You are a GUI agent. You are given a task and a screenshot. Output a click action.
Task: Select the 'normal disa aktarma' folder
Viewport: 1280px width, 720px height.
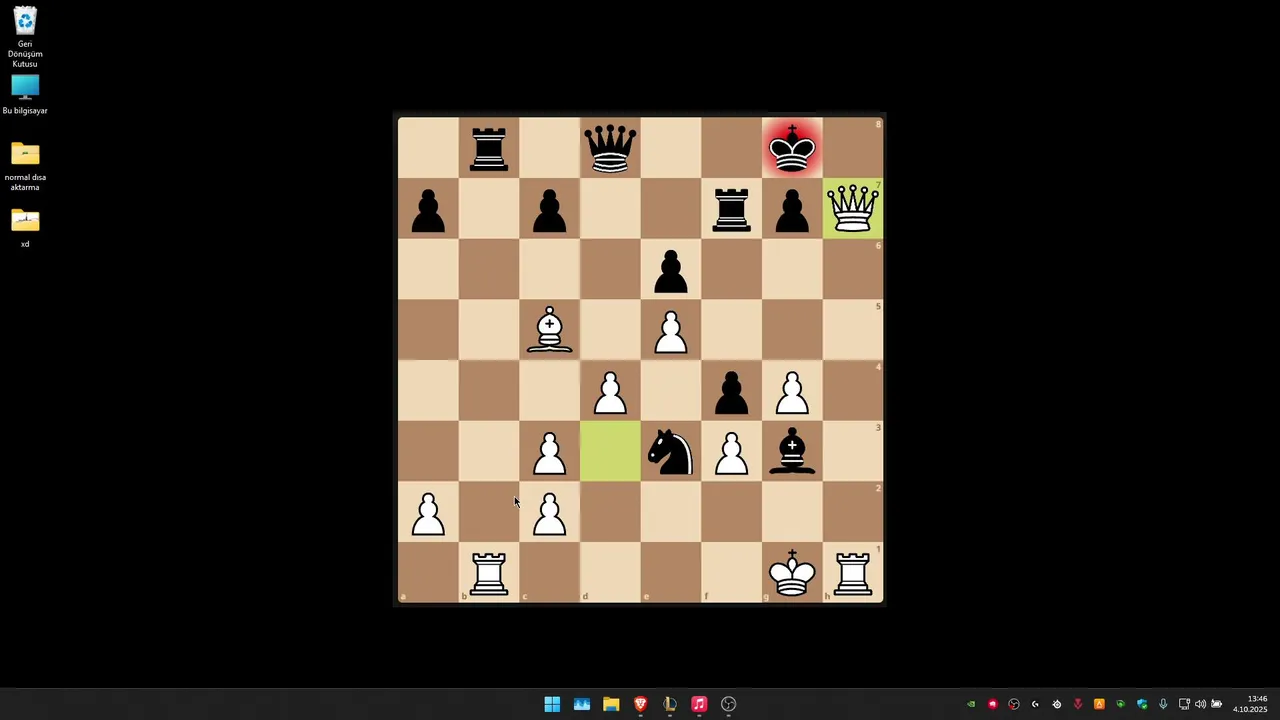coord(25,166)
